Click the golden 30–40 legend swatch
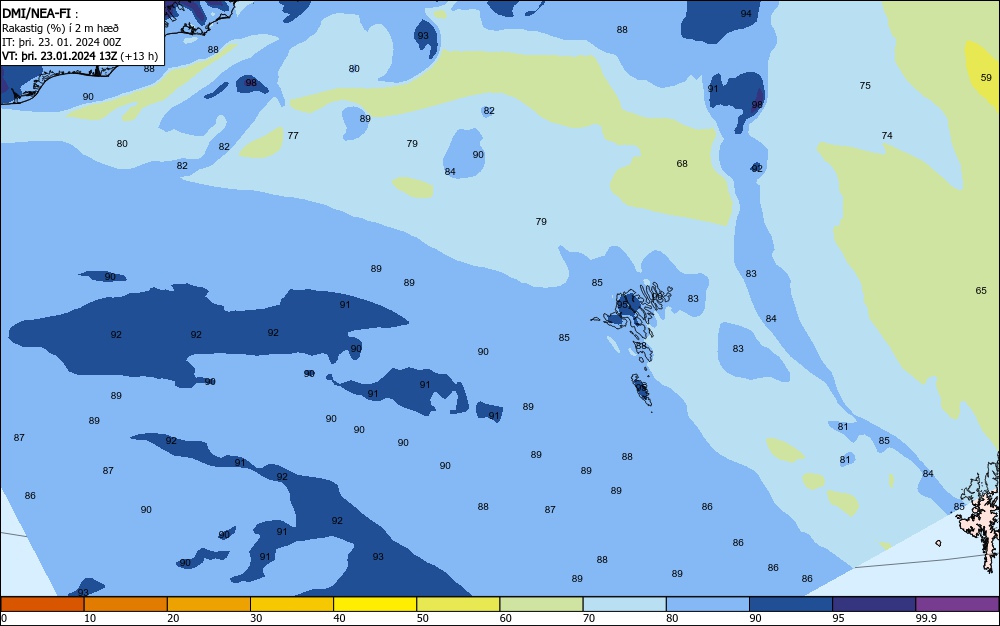This screenshot has width=1000, height=626. click(x=291, y=604)
